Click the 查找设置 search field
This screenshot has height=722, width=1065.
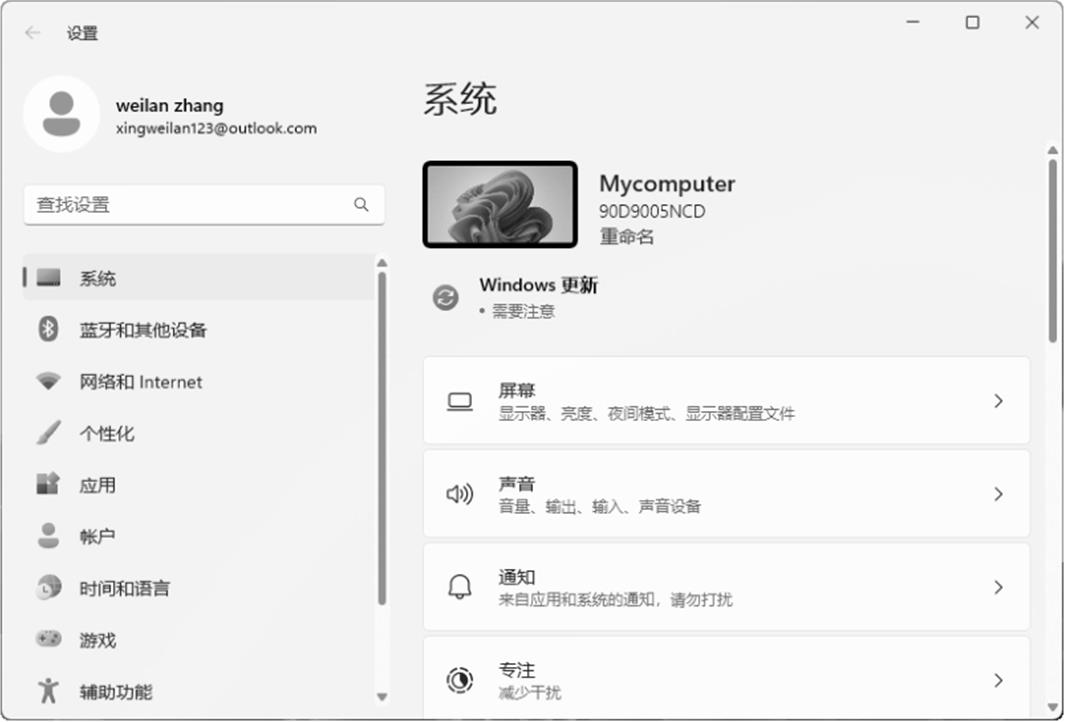190,205
